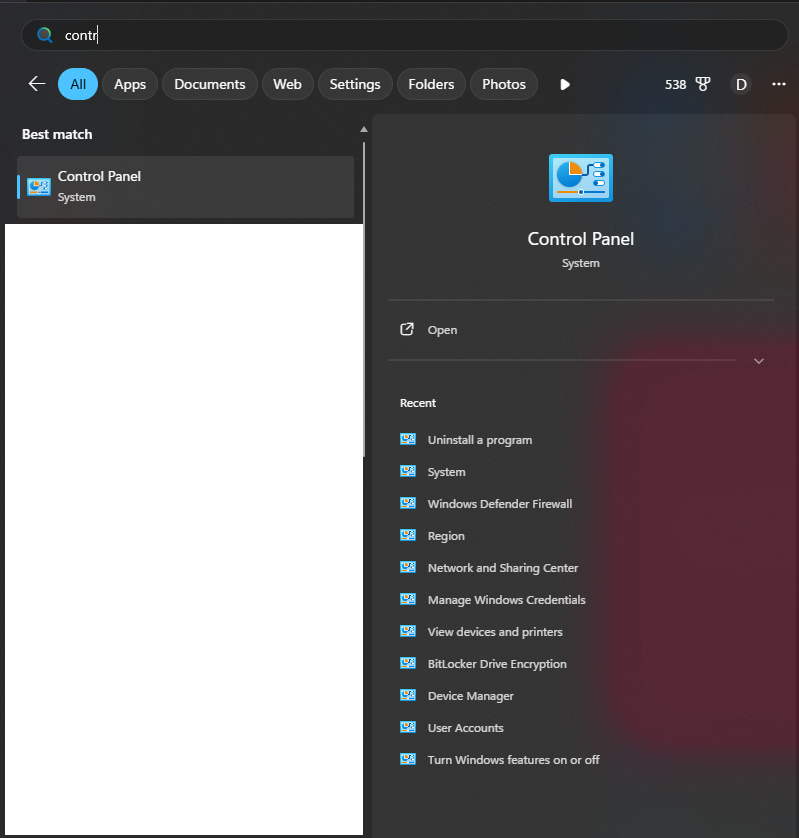
Task: Open Control Panel using Open button
Action: point(442,330)
